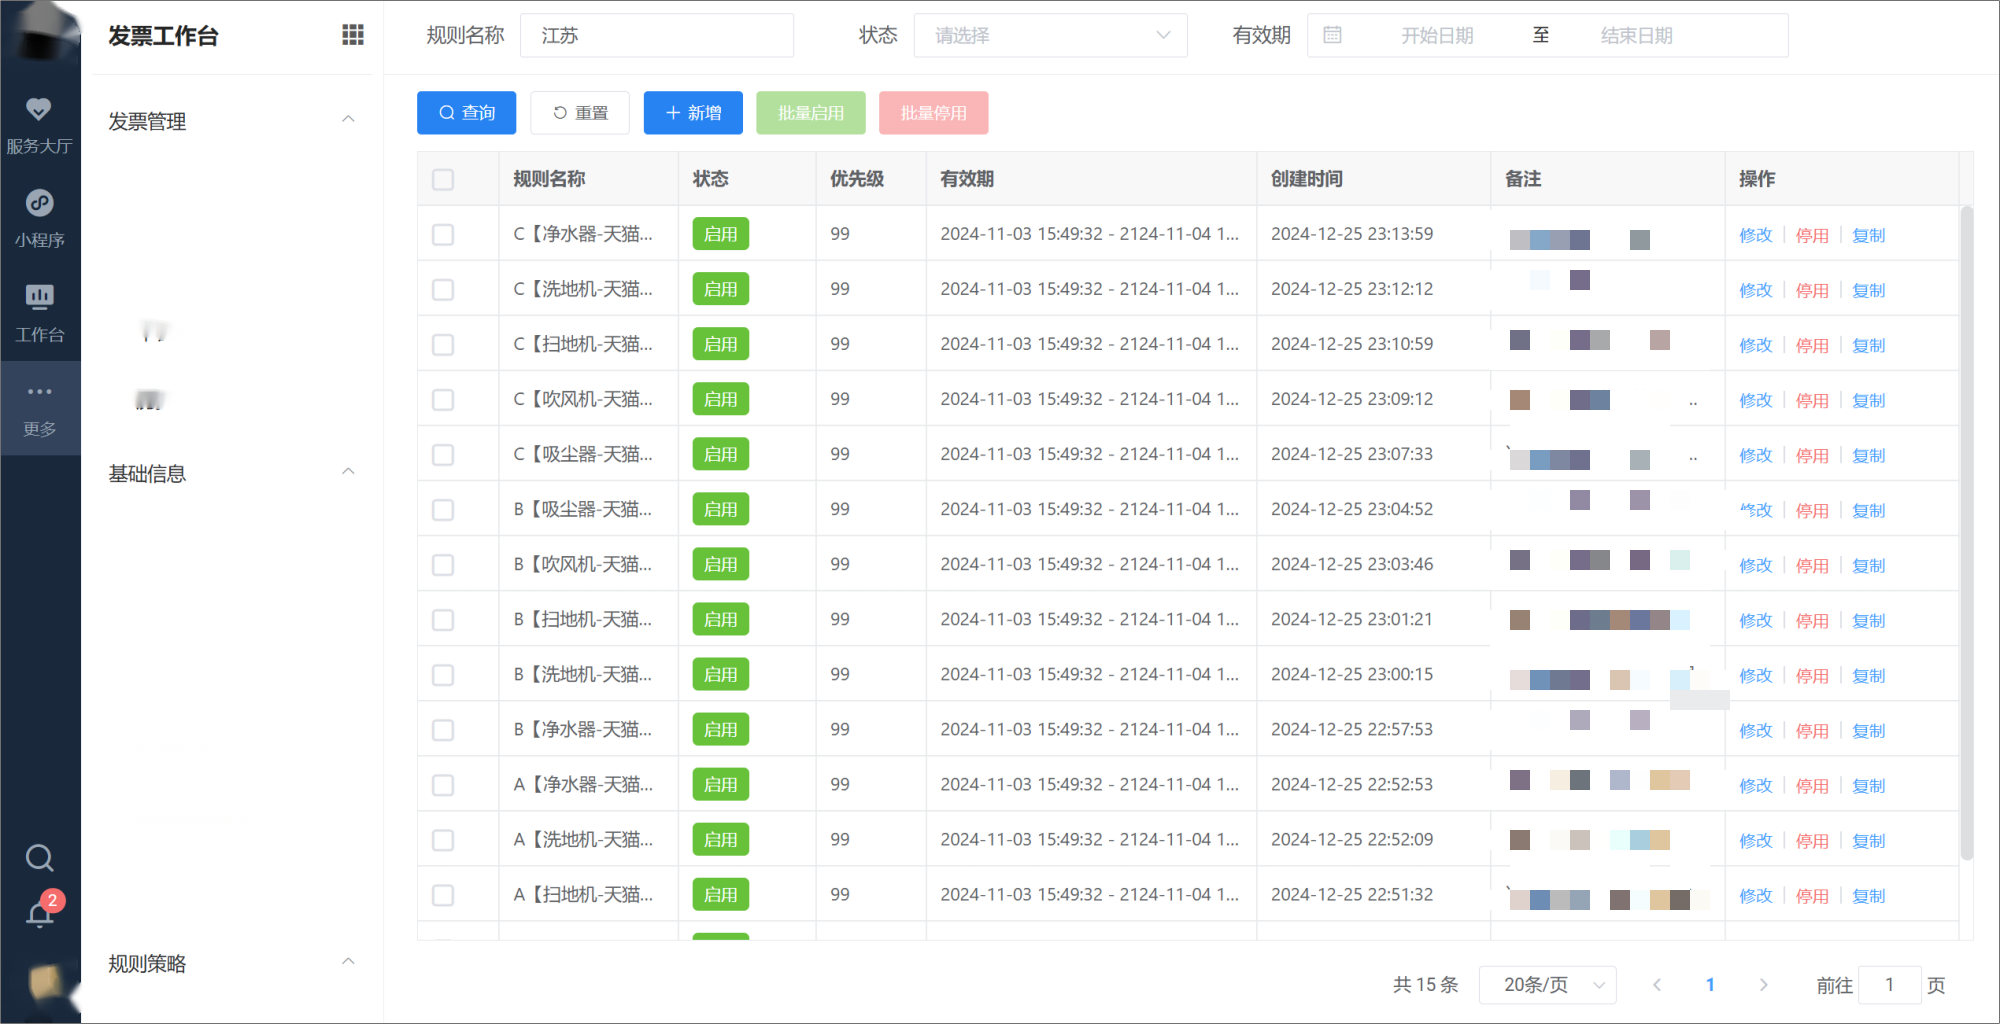Collapse the 基础信息 menu section
Viewport: 2000px width, 1024px height.
tap(348, 471)
